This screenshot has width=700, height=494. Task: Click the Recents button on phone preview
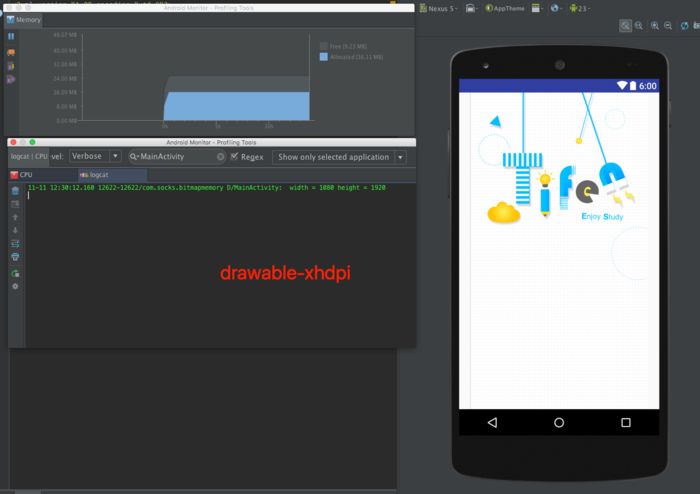626,422
